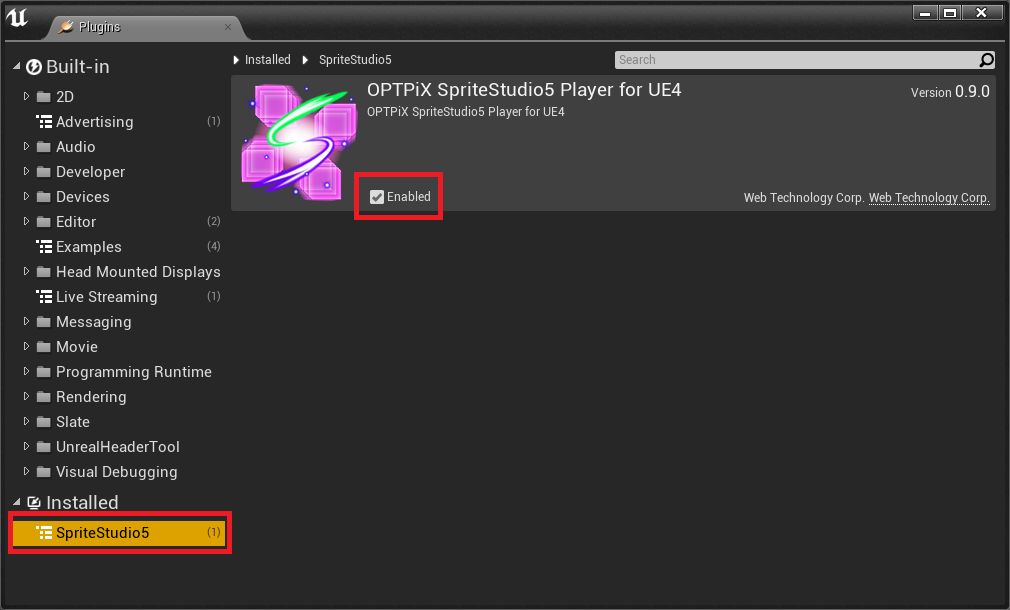Screen dimensions: 1010x610
Task: Click the Version 0.9.0 label
Action: 950,91
